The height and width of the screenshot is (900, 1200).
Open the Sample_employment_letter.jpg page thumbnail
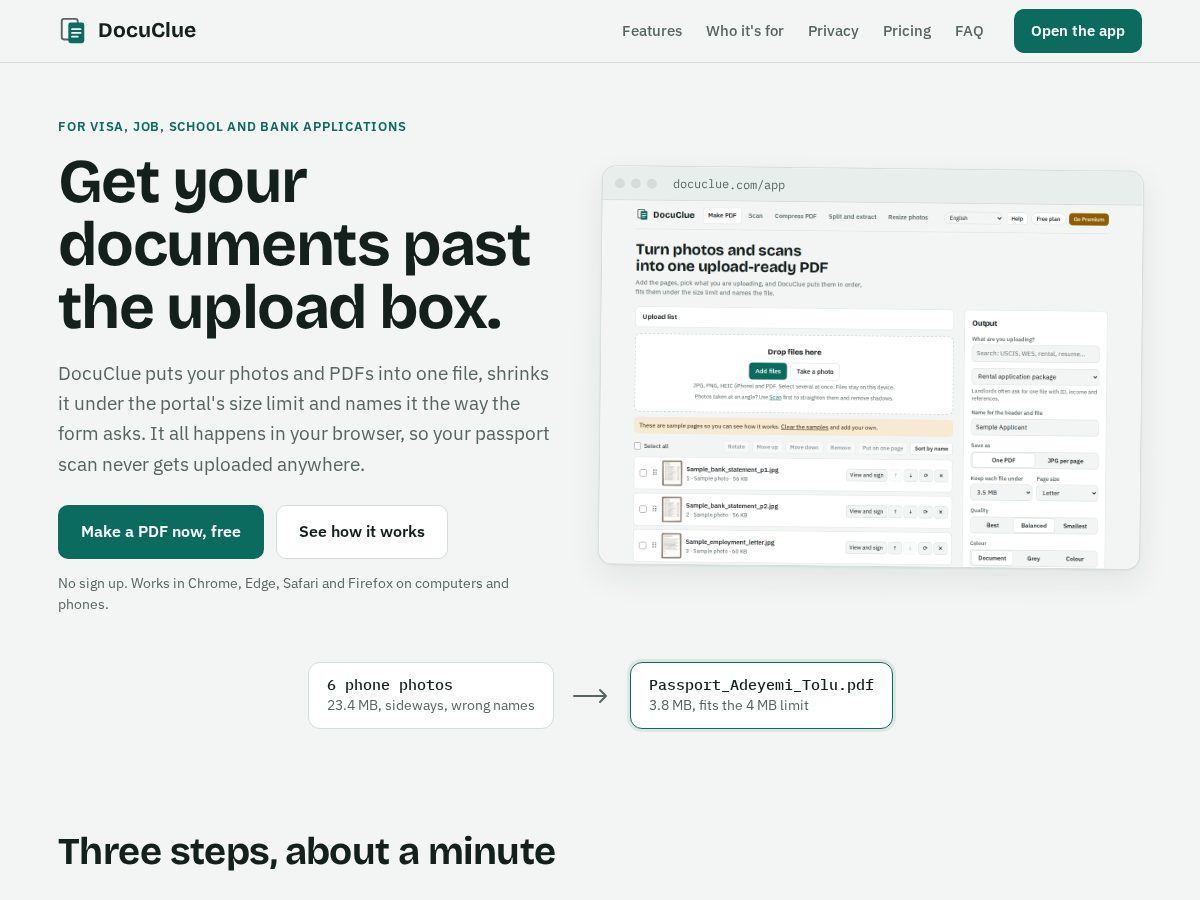671,545
